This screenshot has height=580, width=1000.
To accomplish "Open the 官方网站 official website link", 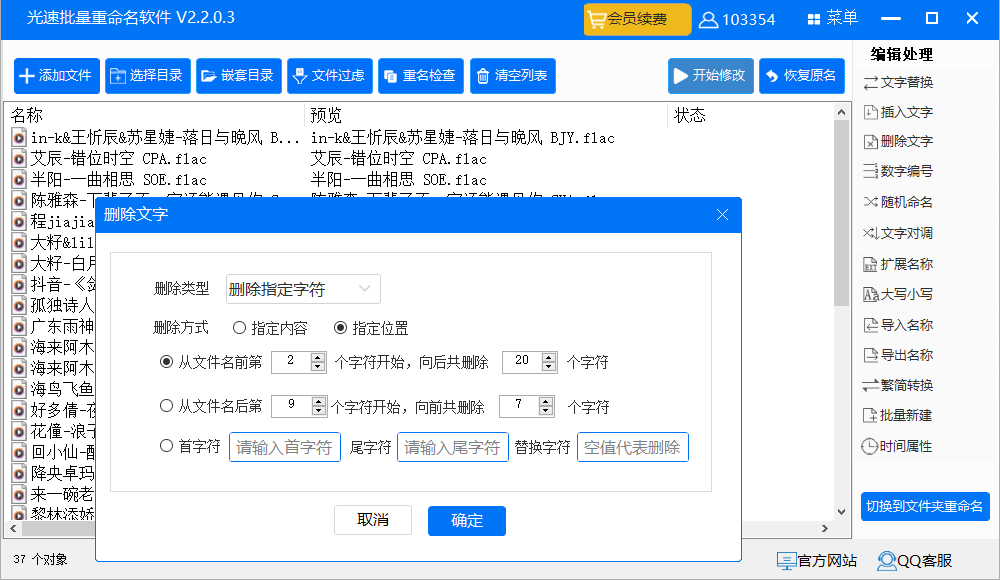I will [x=817, y=561].
